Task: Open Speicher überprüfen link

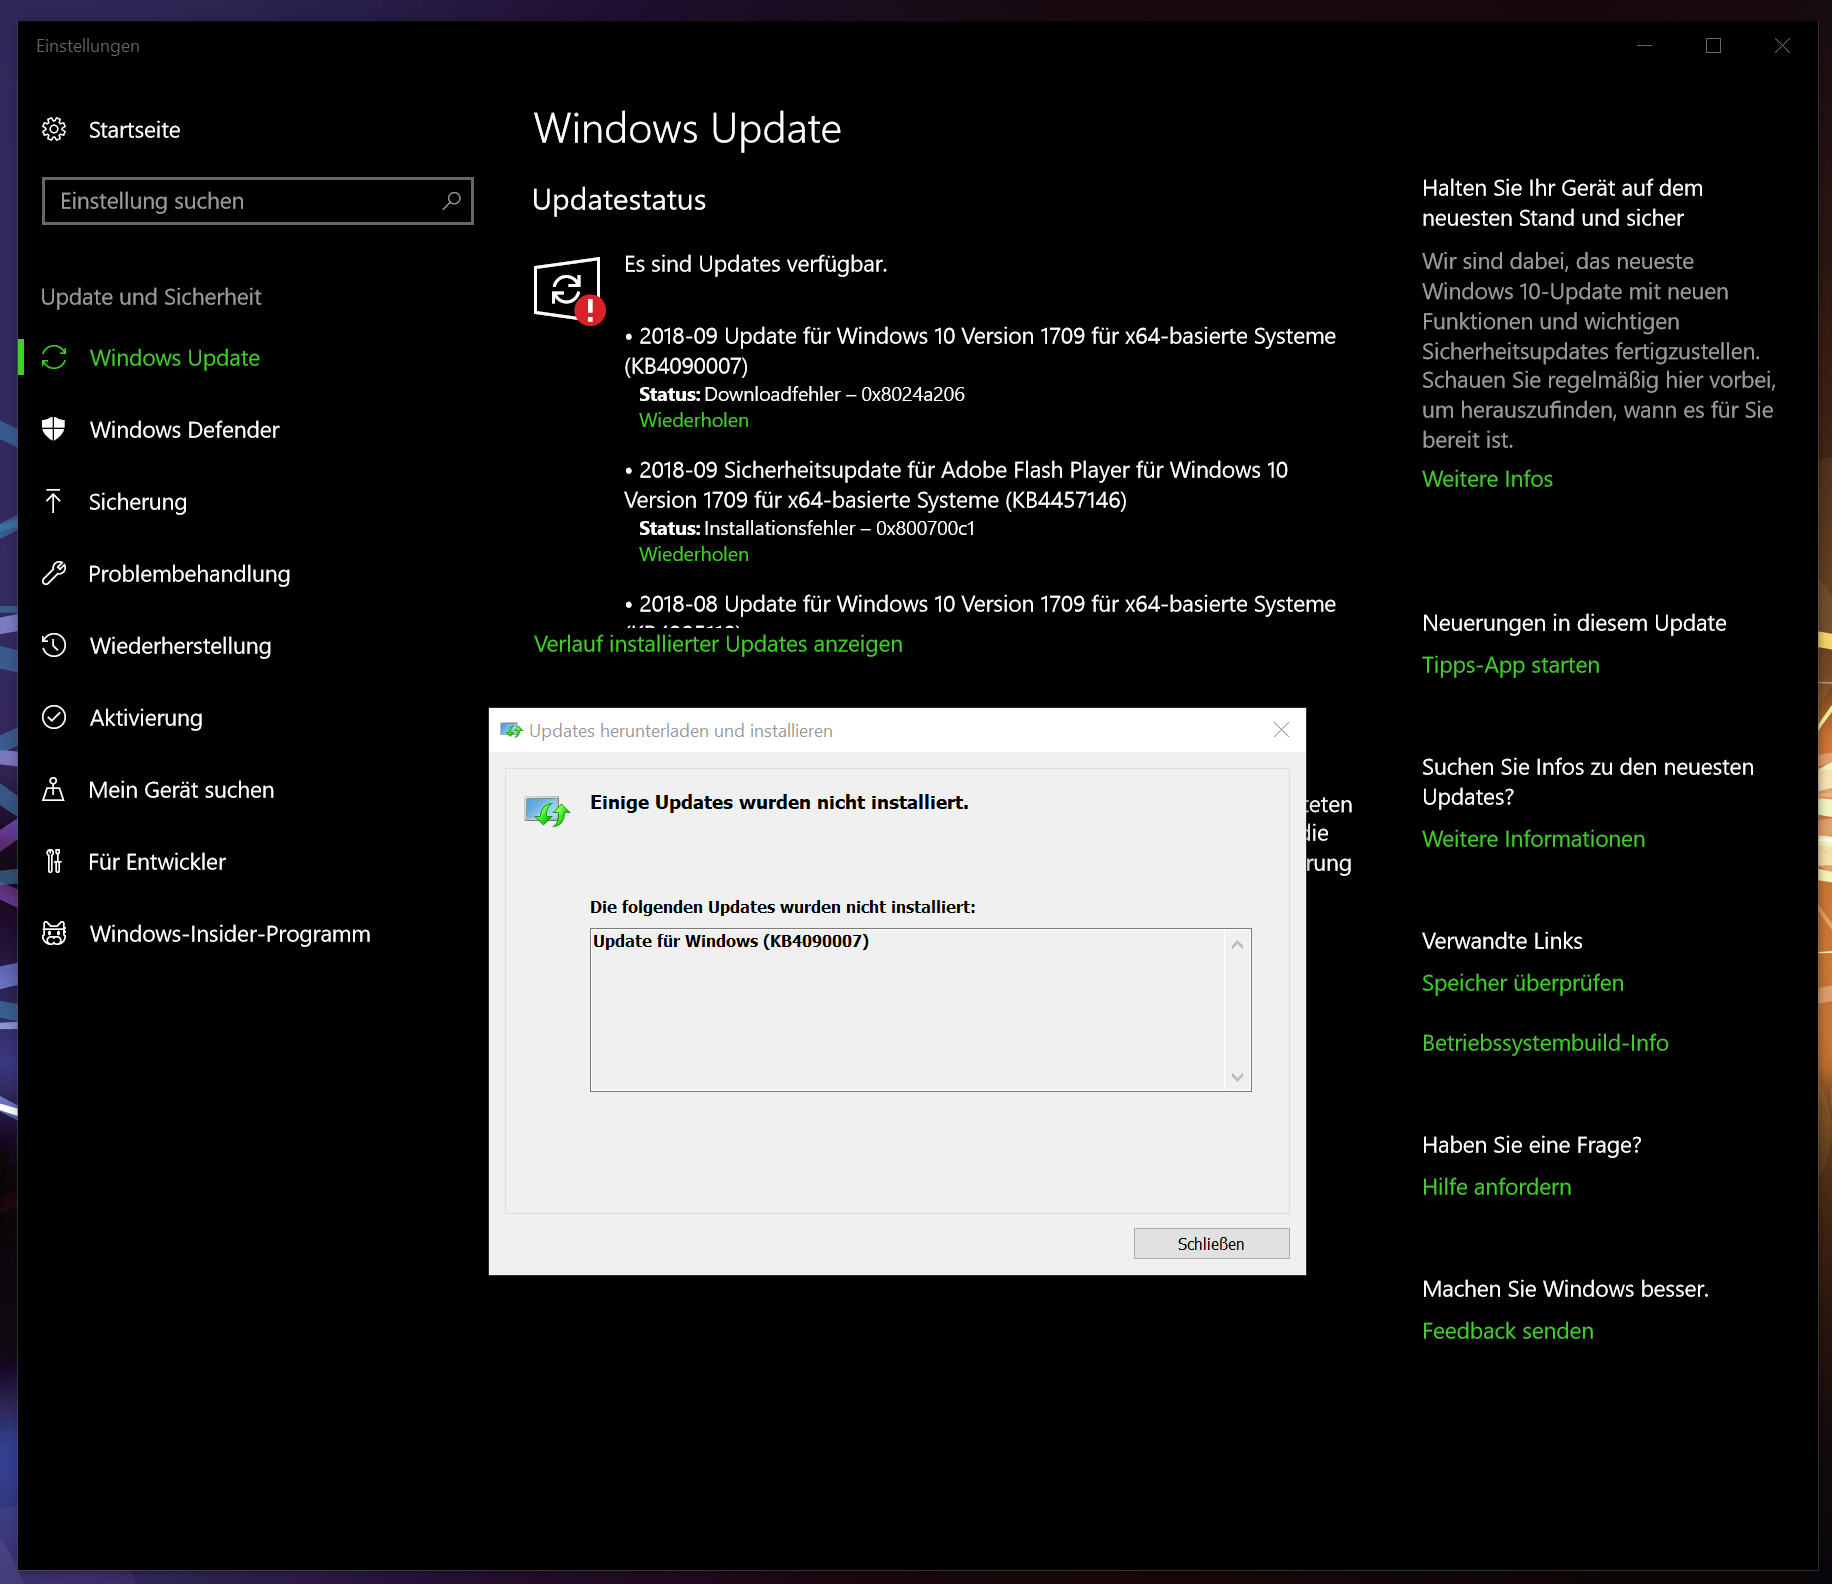Action: pyautogui.click(x=1523, y=983)
